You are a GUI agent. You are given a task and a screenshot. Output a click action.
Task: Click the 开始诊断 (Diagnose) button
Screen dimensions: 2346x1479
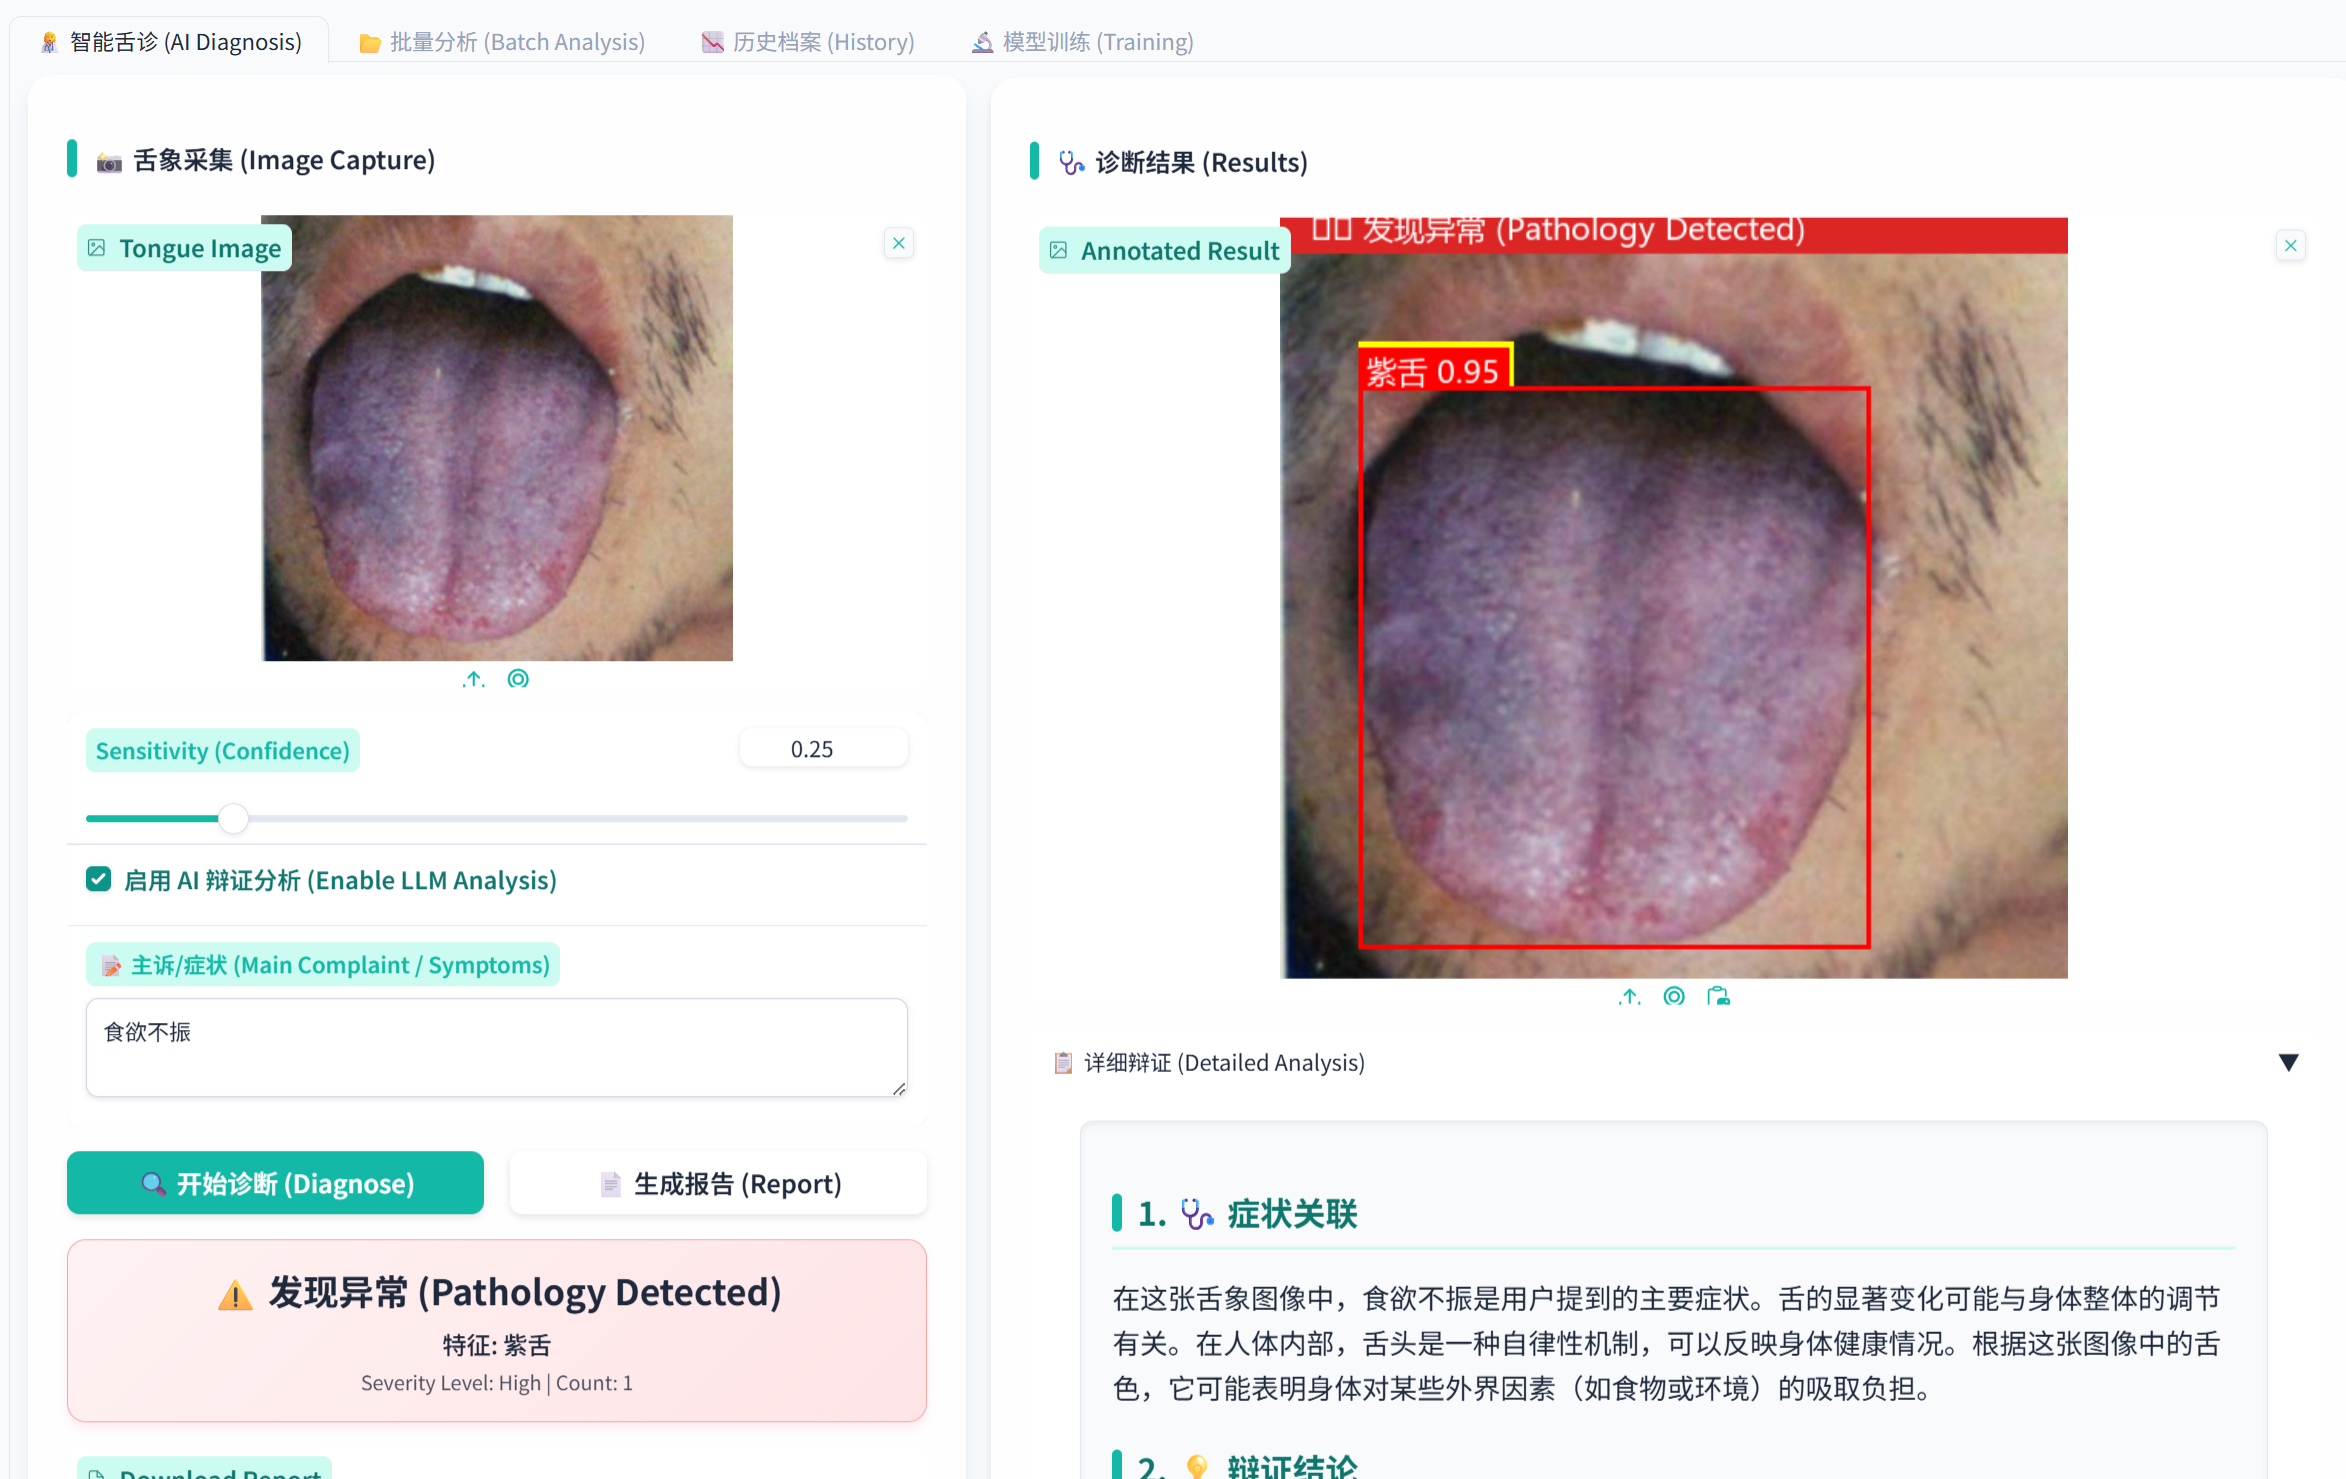[274, 1183]
